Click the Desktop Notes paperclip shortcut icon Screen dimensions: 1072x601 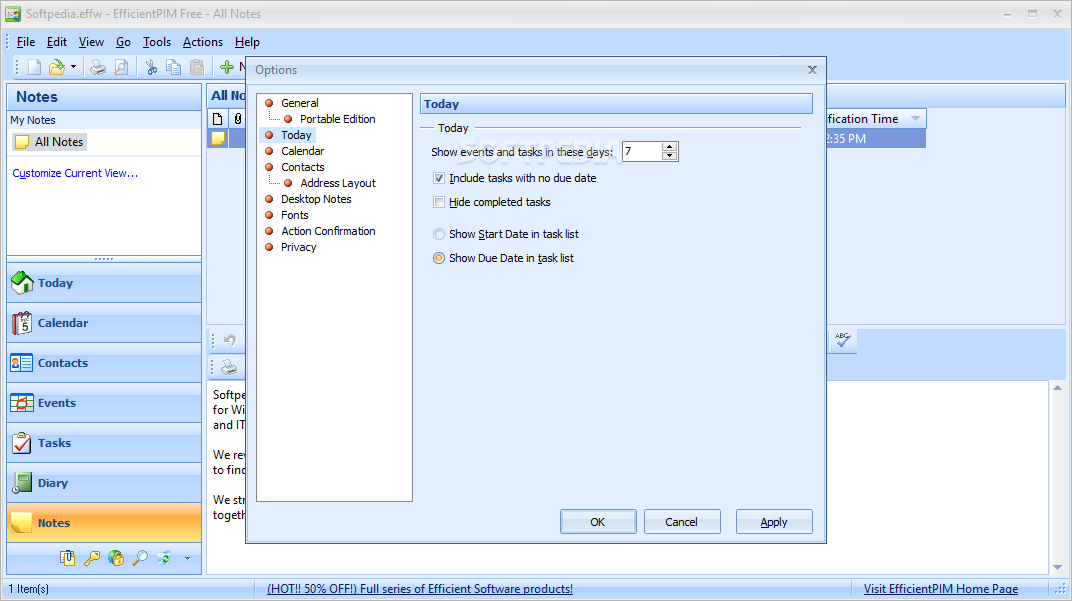[x=67, y=558]
